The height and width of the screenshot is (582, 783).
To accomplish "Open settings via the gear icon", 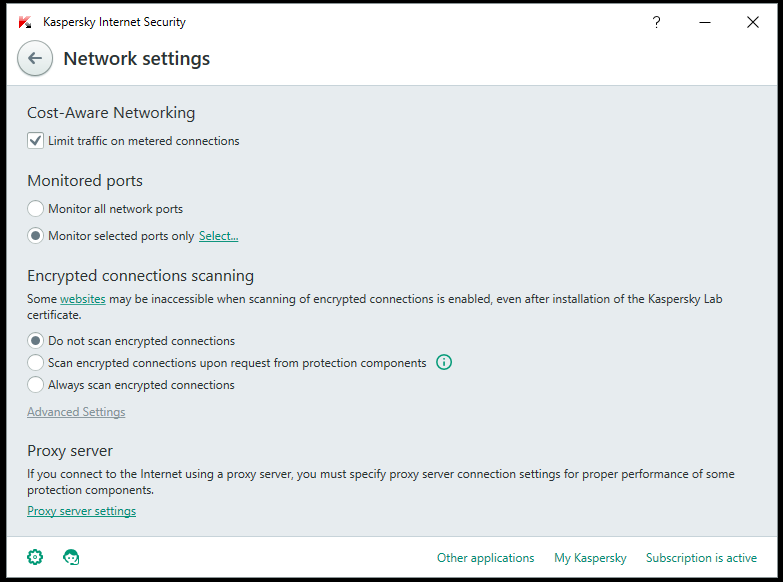I will tap(35, 557).
